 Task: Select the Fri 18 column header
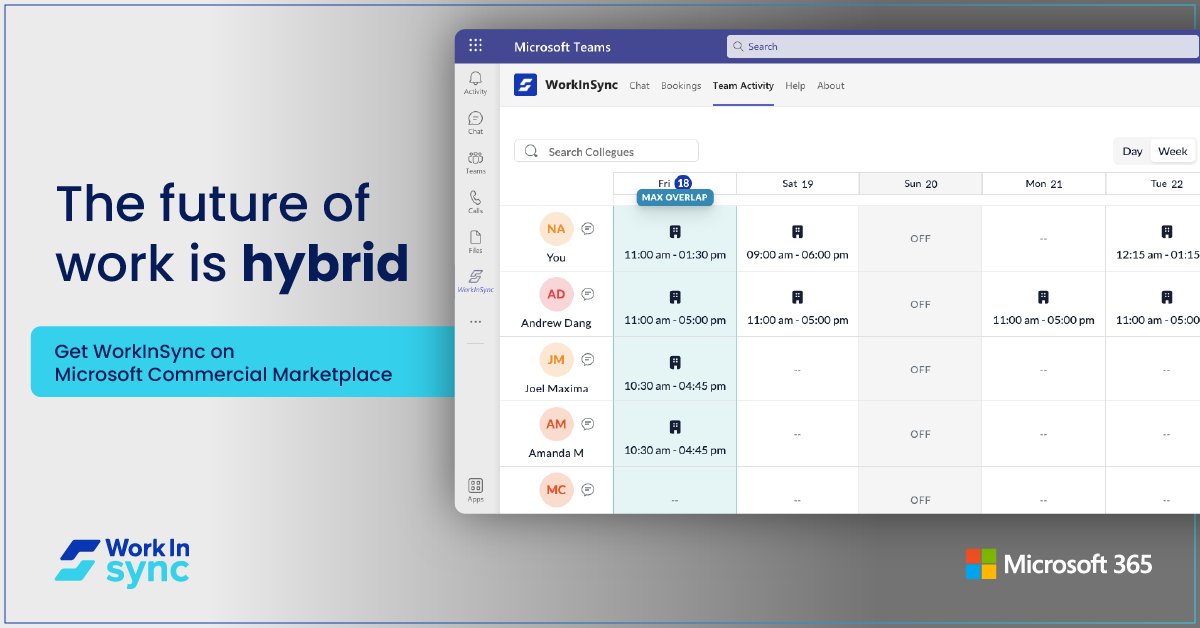[675, 183]
